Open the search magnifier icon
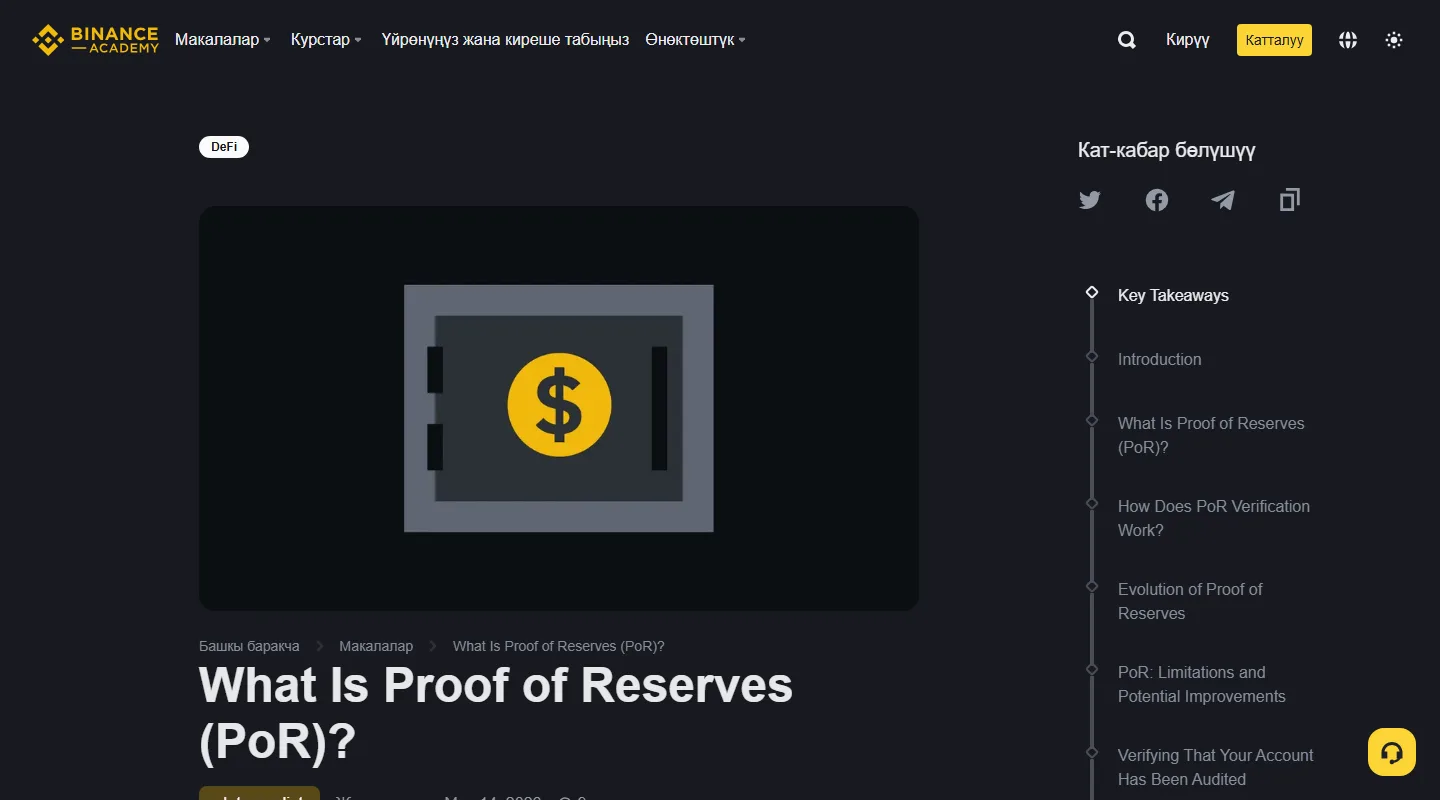This screenshot has height=800, width=1440. point(1126,40)
